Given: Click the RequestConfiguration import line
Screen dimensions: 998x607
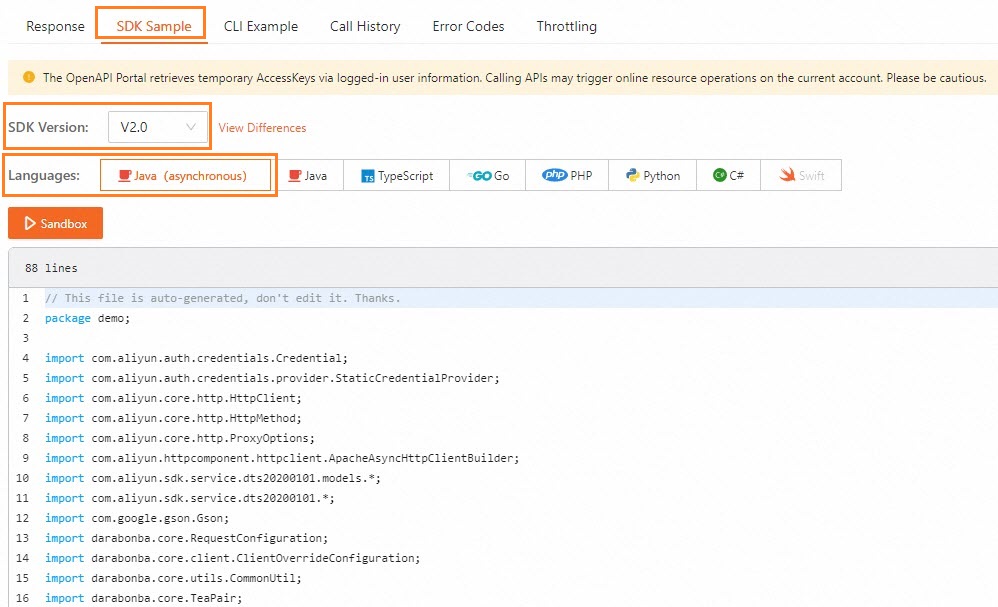Looking at the screenshot, I should [186, 538].
